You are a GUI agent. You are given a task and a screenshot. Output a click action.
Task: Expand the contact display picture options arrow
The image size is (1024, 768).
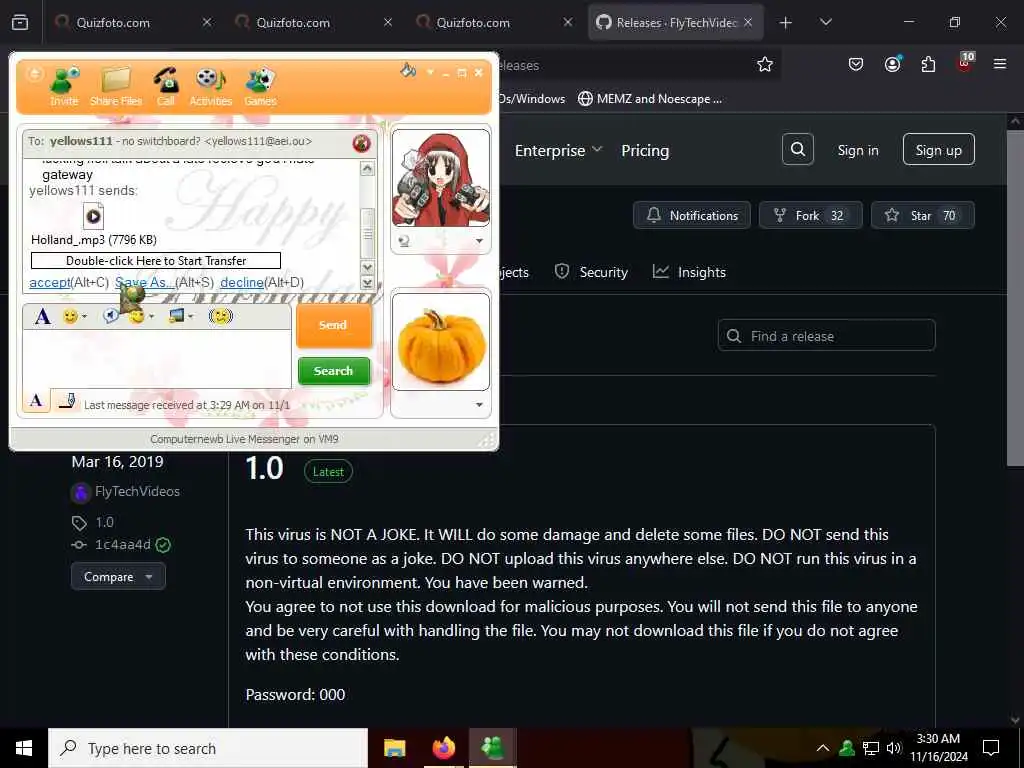coord(479,241)
